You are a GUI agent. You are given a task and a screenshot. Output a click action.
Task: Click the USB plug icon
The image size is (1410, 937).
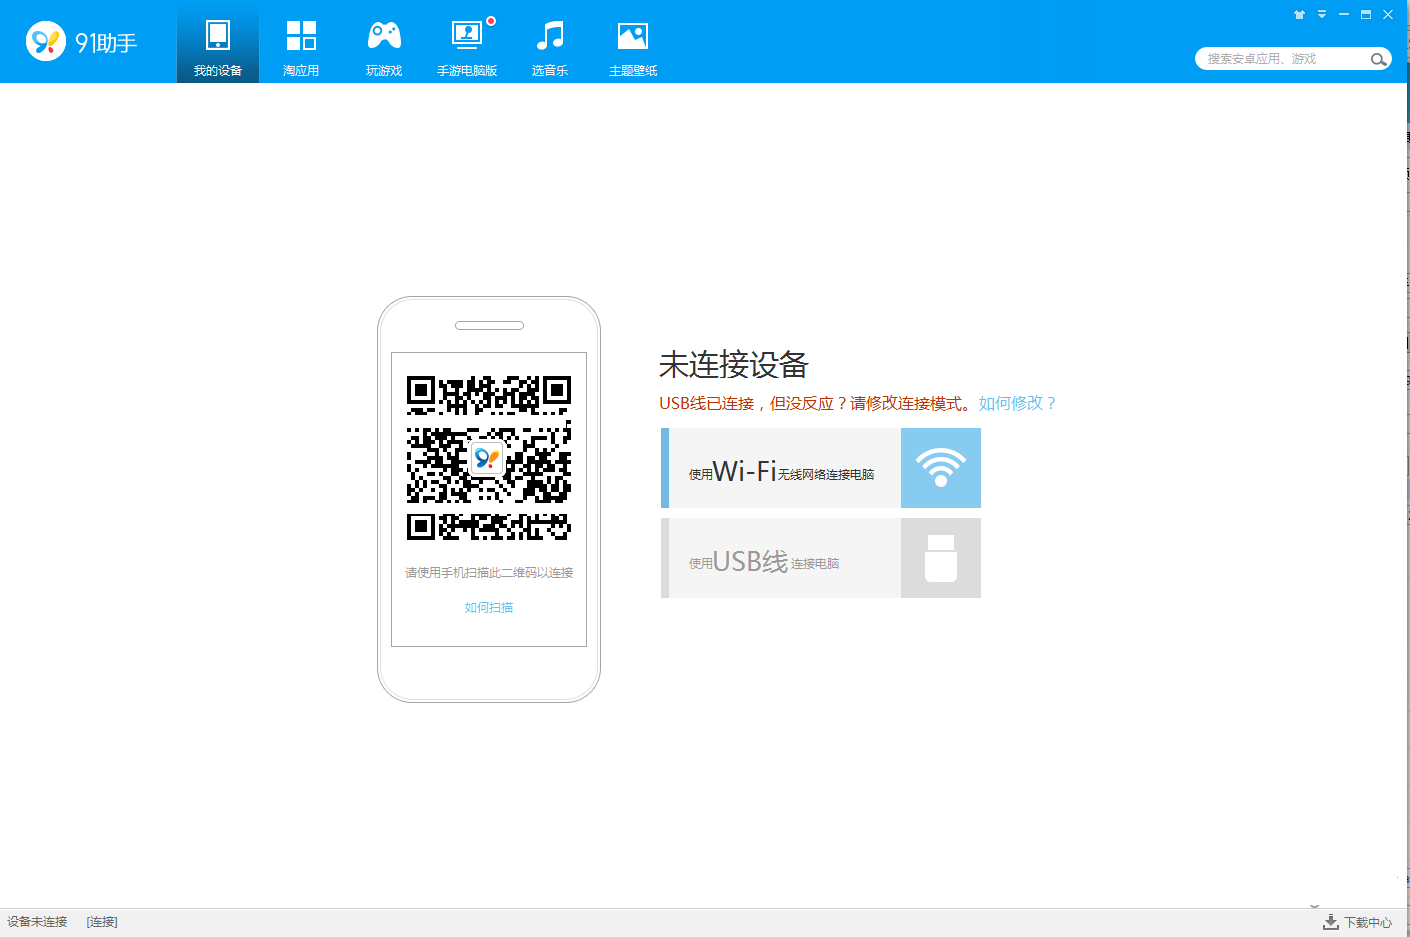click(x=941, y=558)
